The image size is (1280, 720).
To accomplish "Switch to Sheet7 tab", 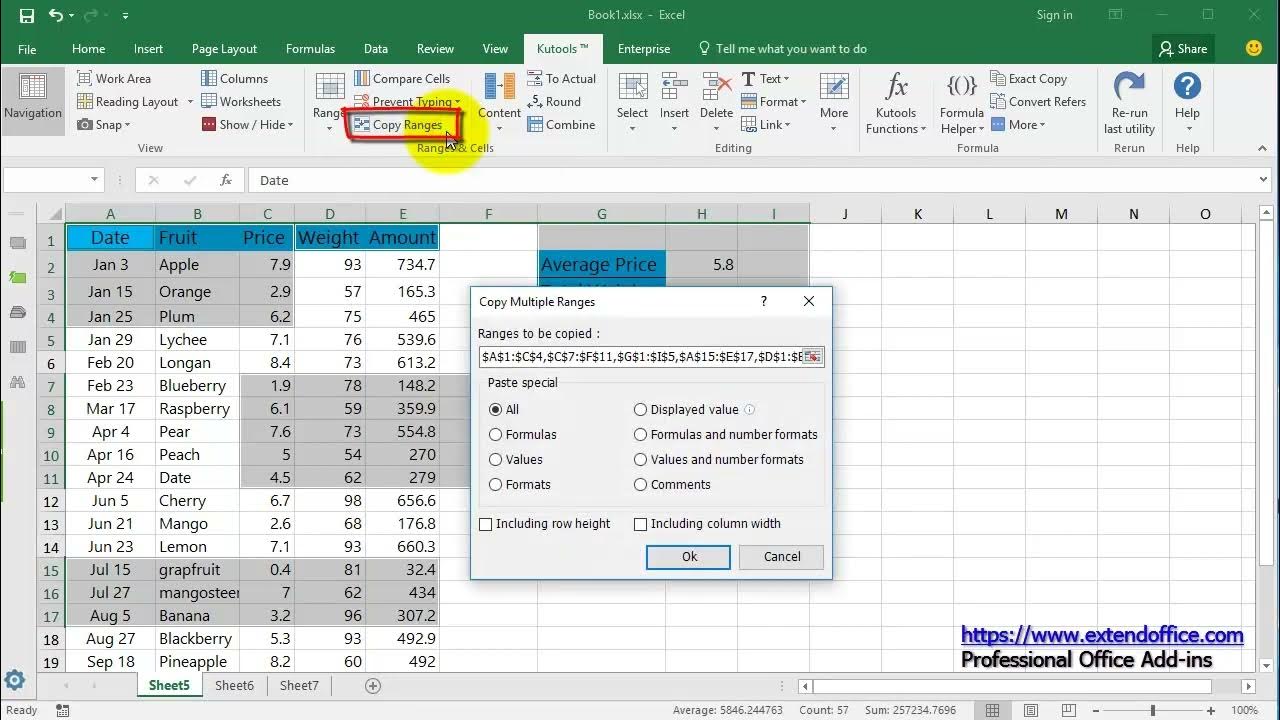I will pyautogui.click(x=299, y=685).
